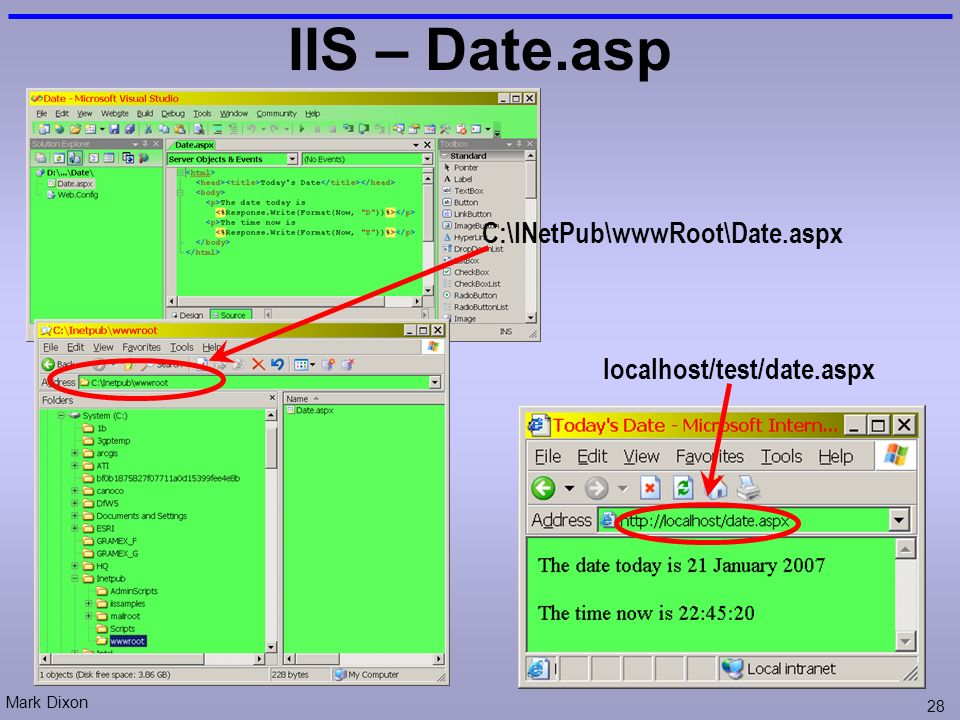Viewport: 960px width, 720px height.
Task: Collapse the System (C:) tree node
Action: coord(61,416)
